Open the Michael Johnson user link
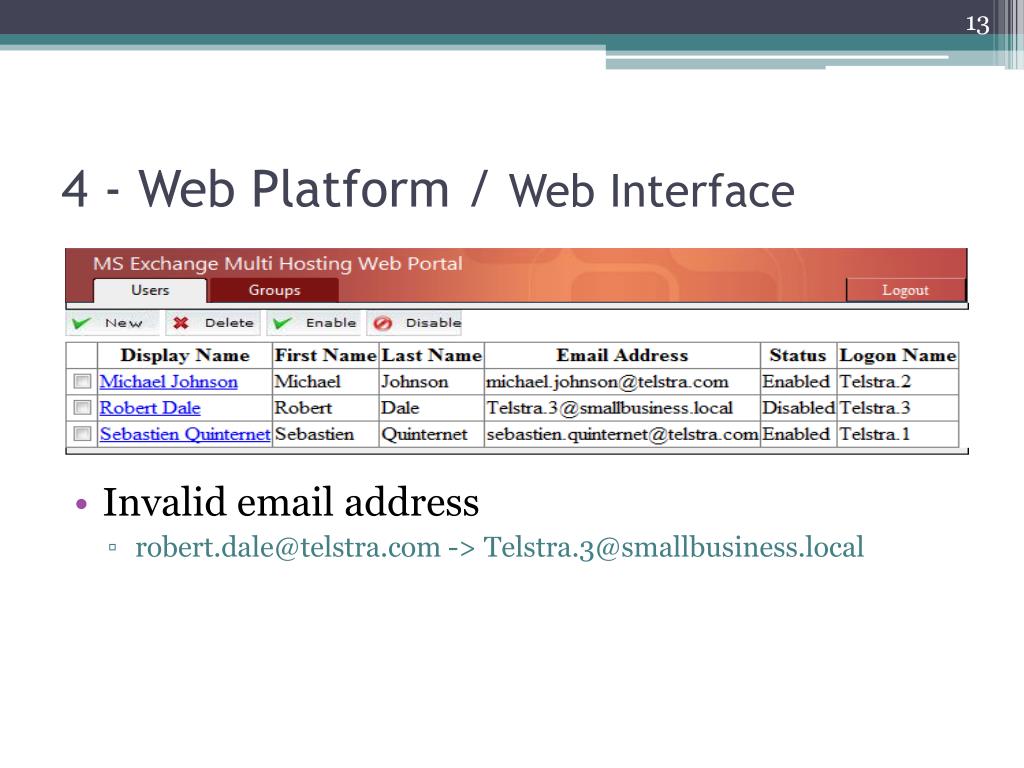The width and height of the screenshot is (1024, 768). 168,381
